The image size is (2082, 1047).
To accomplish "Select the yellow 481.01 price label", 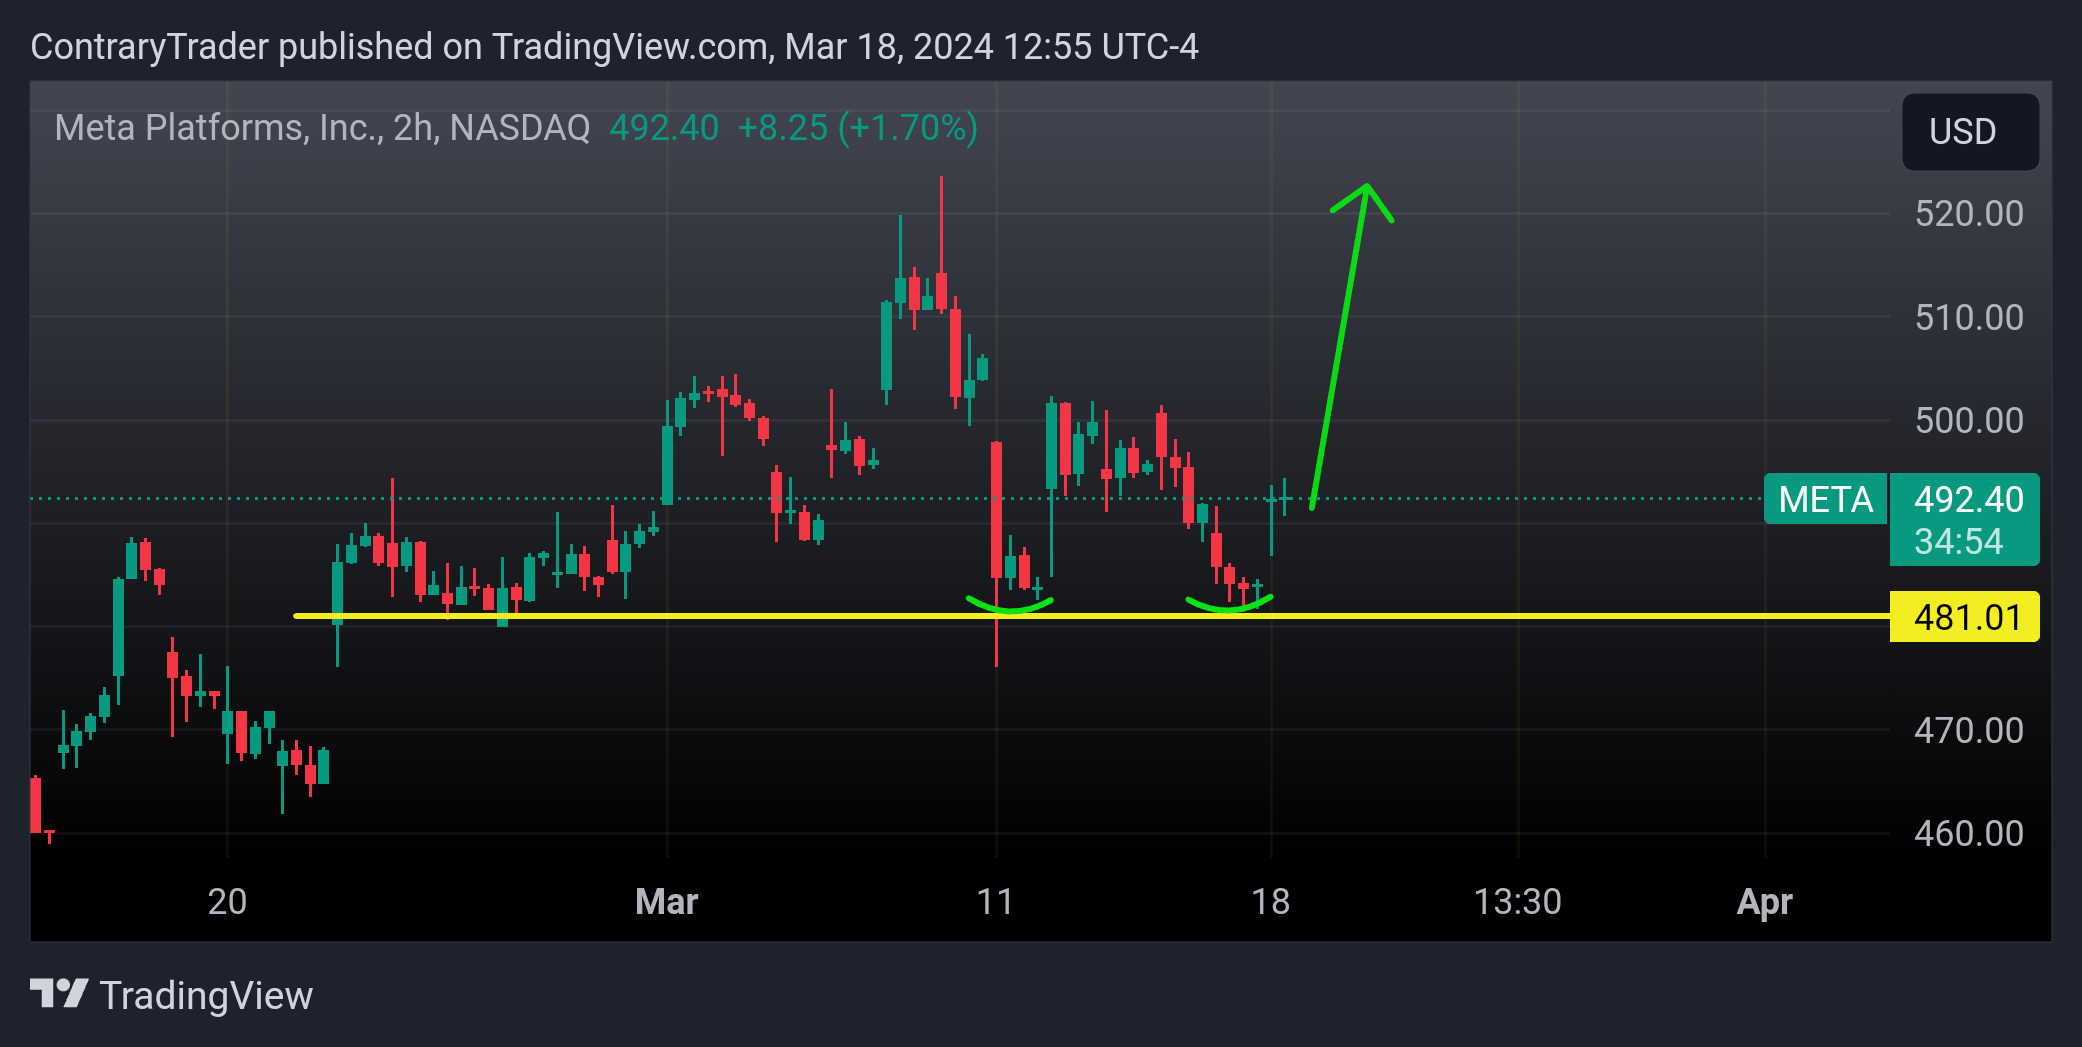I will click(1964, 617).
